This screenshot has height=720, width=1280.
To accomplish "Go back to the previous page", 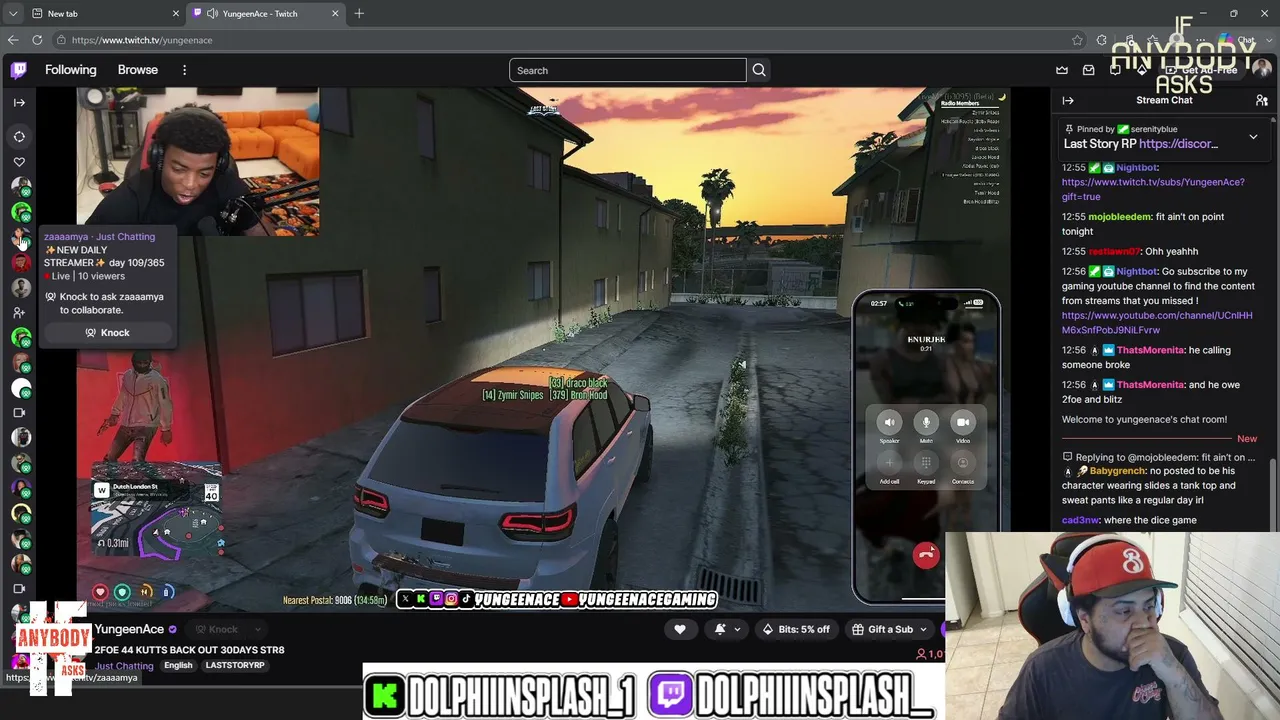I will pyautogui.click(x=13, y=40).
